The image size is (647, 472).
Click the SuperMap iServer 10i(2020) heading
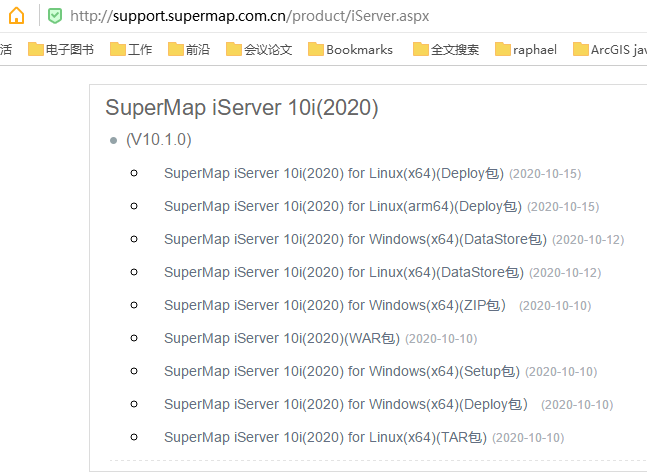[242, 108]
